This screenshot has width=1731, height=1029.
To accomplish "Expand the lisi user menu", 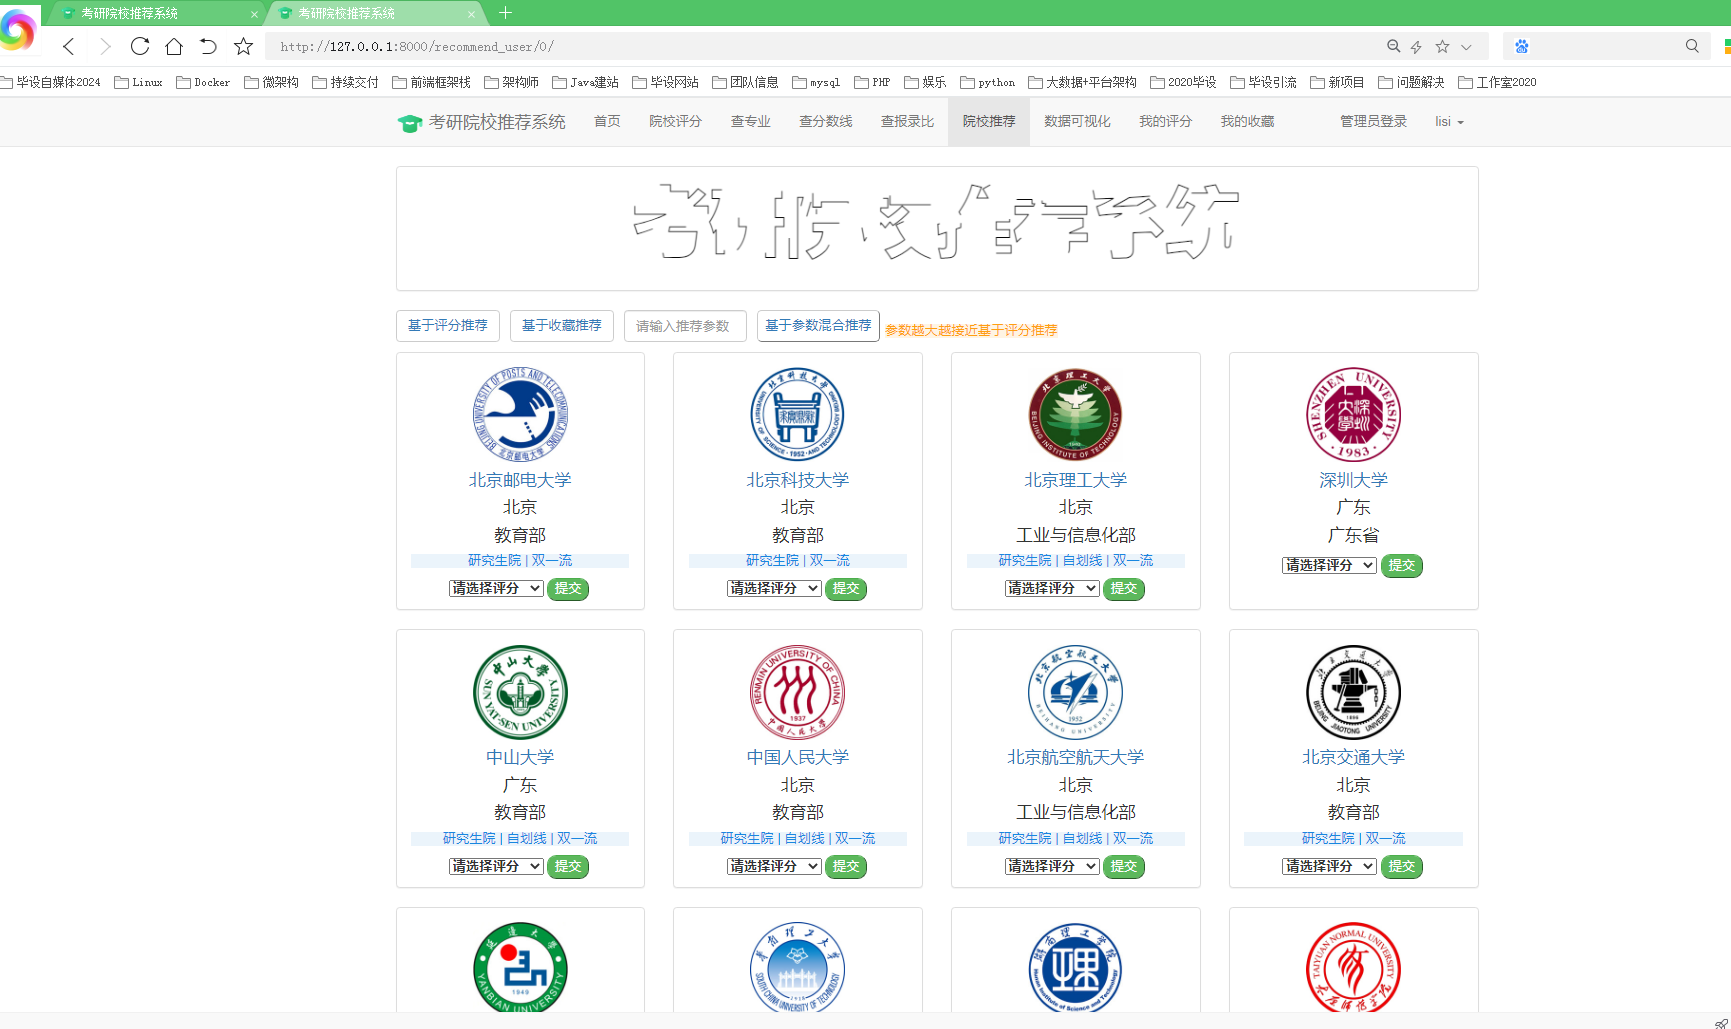I will (1449, 122).
